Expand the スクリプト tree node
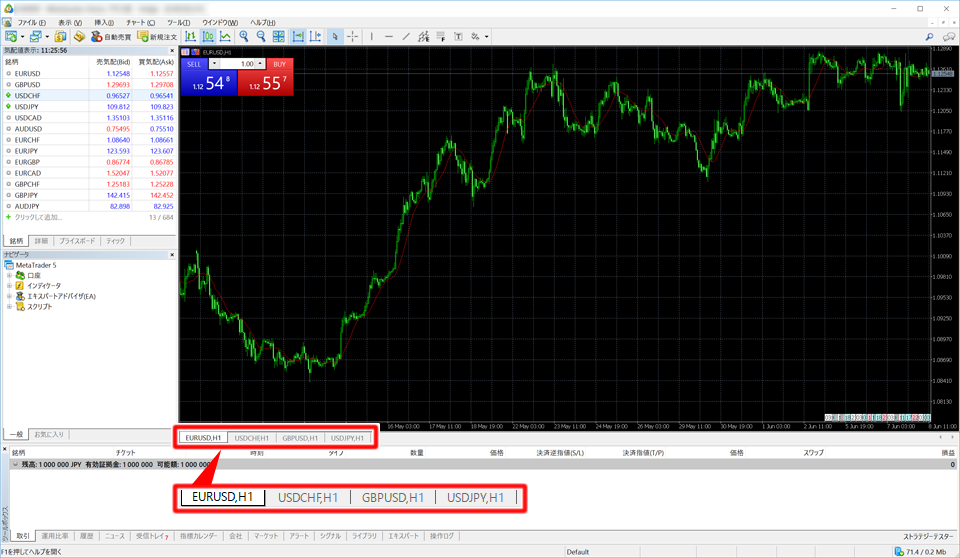Viewport: 960px width, 558px height. tap(9, 307)
